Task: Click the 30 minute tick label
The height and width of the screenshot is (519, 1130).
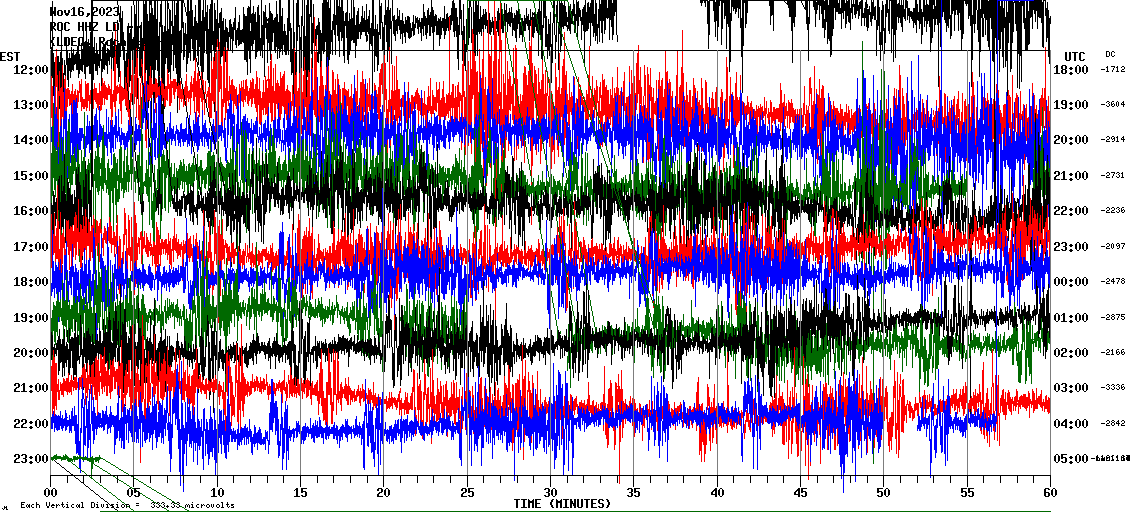Action: pos(550,492)
